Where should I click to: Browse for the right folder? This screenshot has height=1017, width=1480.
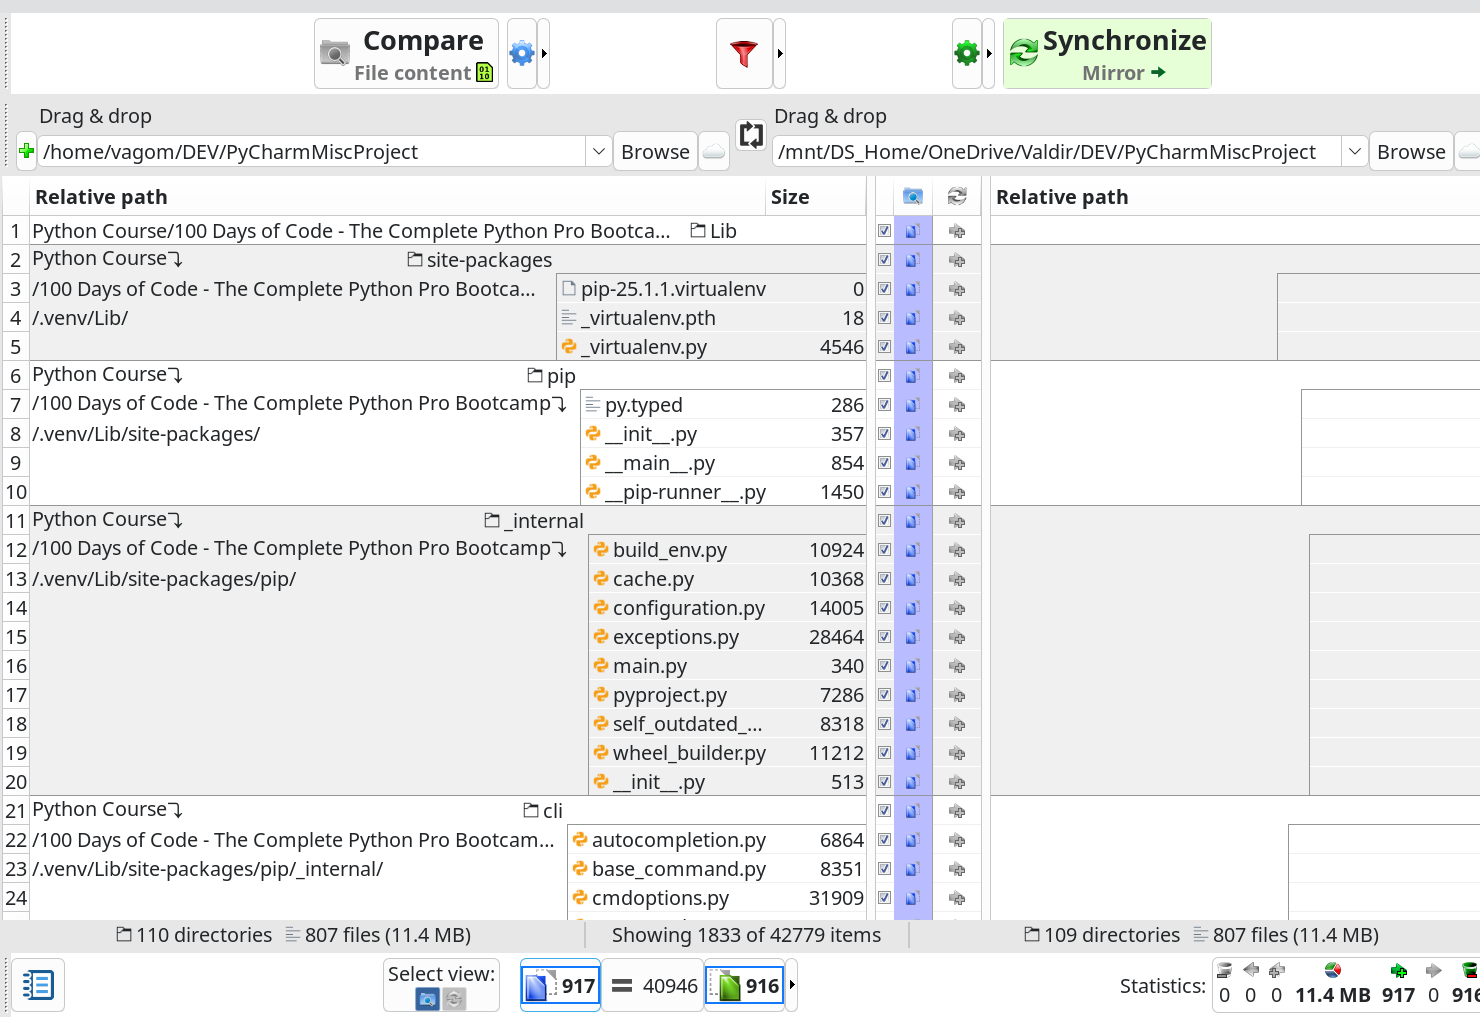(x=1411, y=152)
